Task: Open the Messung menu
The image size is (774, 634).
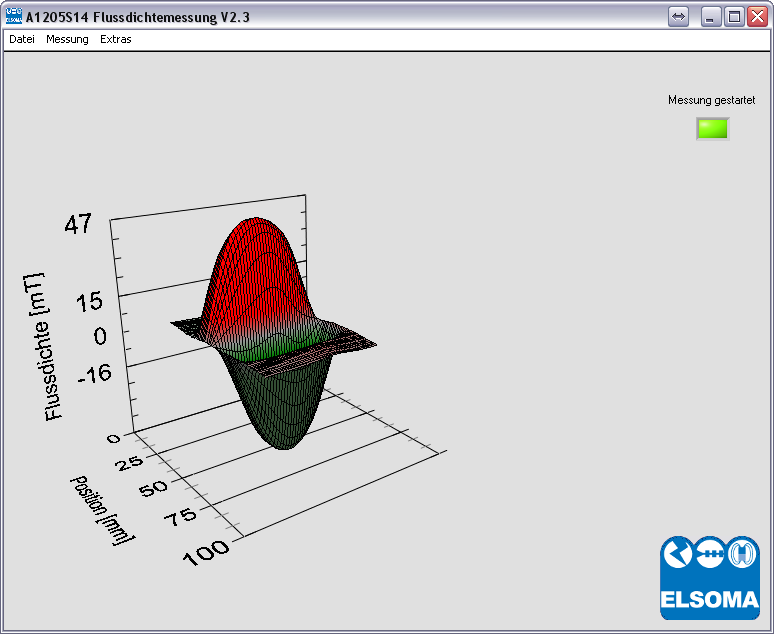Action: 67,40
